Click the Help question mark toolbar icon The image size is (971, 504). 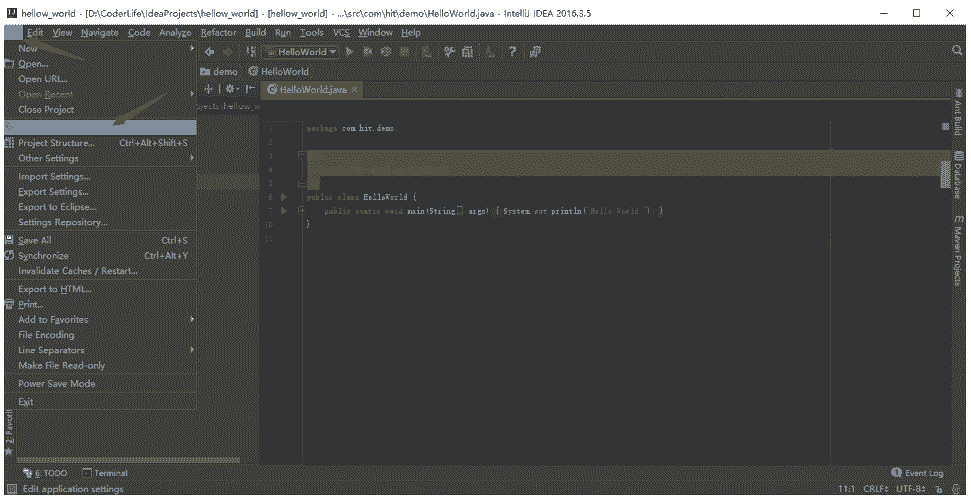click(x=512, y=51)
